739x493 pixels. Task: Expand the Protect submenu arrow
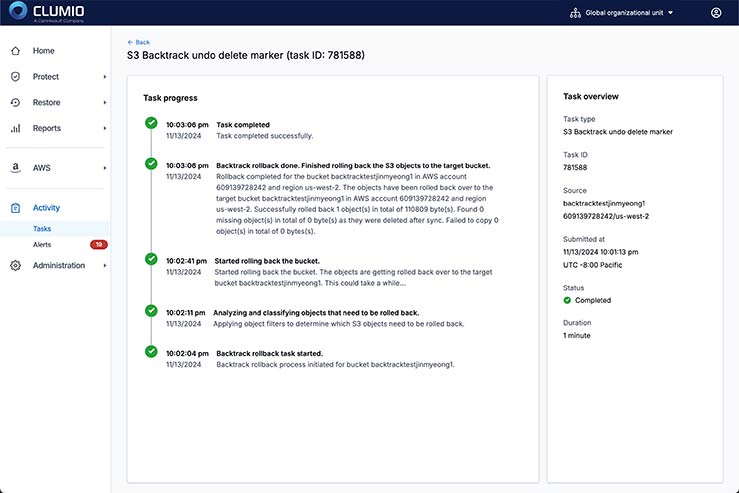(x=104, y=77)
